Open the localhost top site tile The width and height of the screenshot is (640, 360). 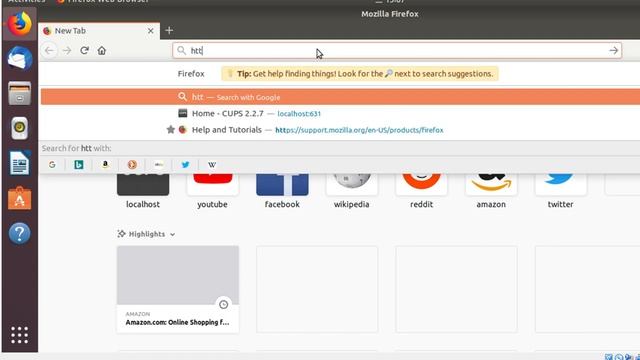143,191
